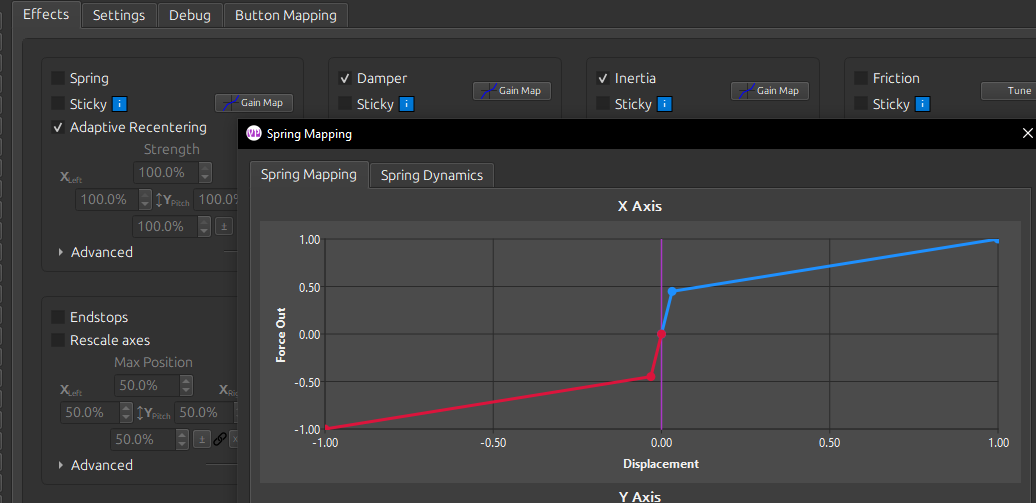Click the top Strength 100.0% field

[x=172, y=173]
